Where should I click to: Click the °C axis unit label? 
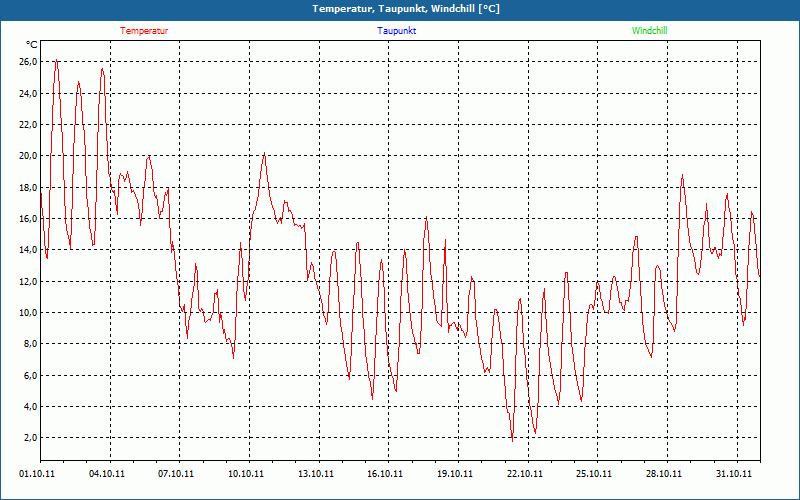32,45
